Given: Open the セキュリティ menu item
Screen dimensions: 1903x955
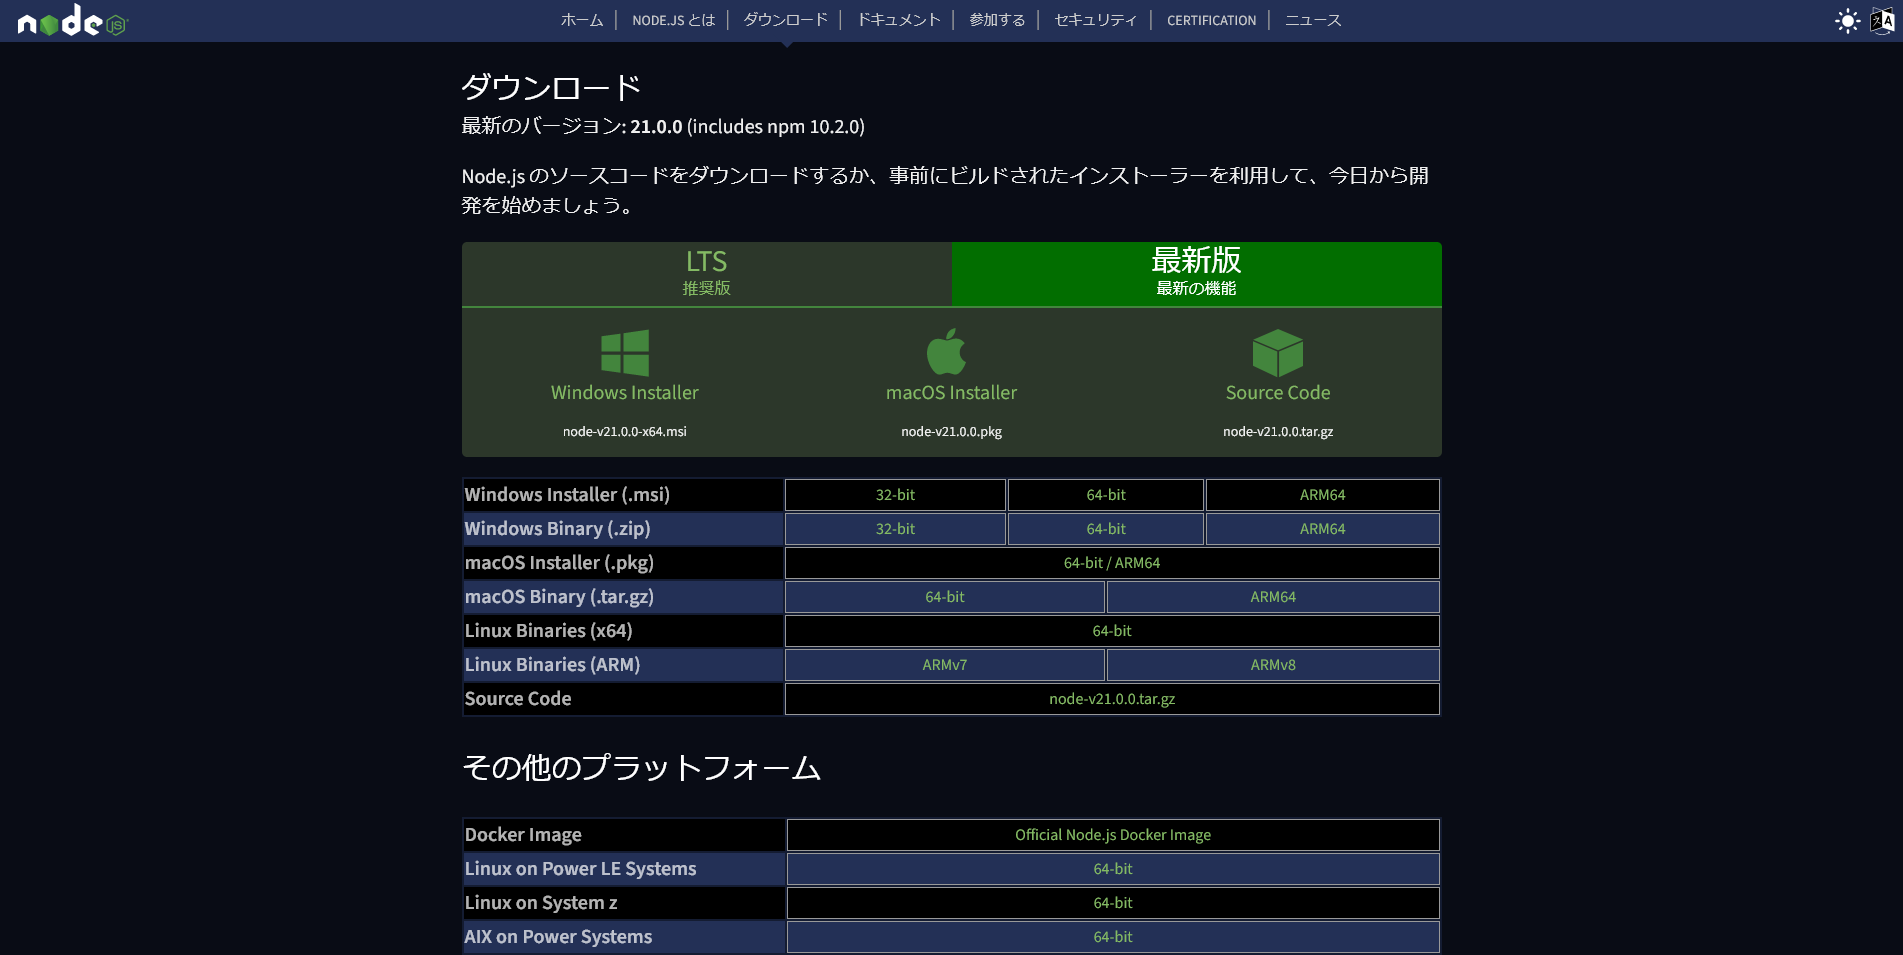Looking at the screenshot, I should pos(1096,20).
